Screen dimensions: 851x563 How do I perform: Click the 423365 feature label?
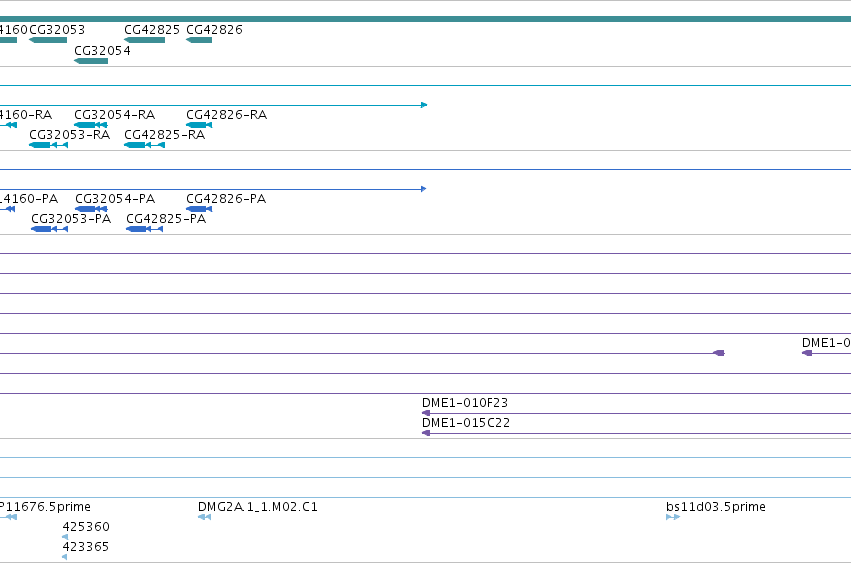click(86, 547)
